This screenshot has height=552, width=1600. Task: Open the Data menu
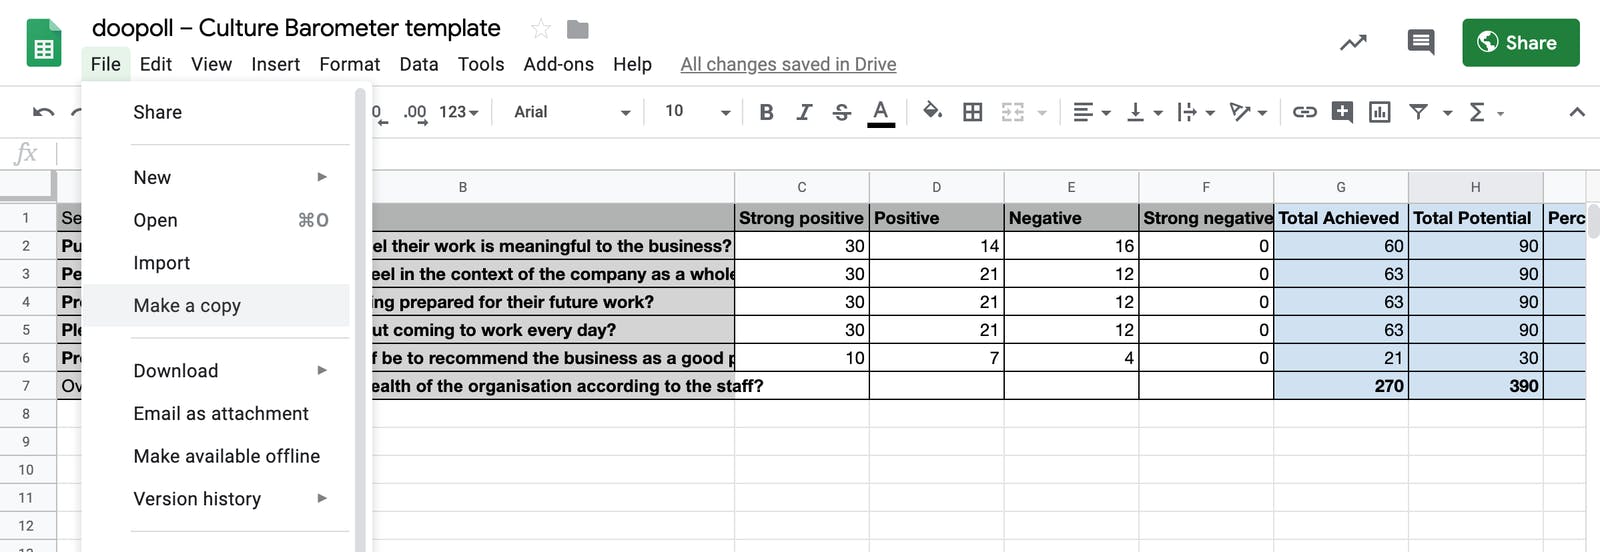[419, 64]
